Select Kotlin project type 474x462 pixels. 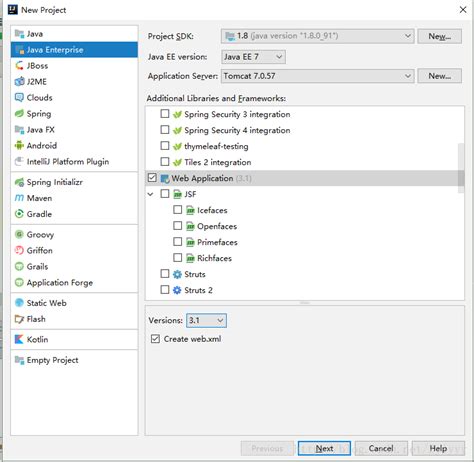[x=74, y=339]
